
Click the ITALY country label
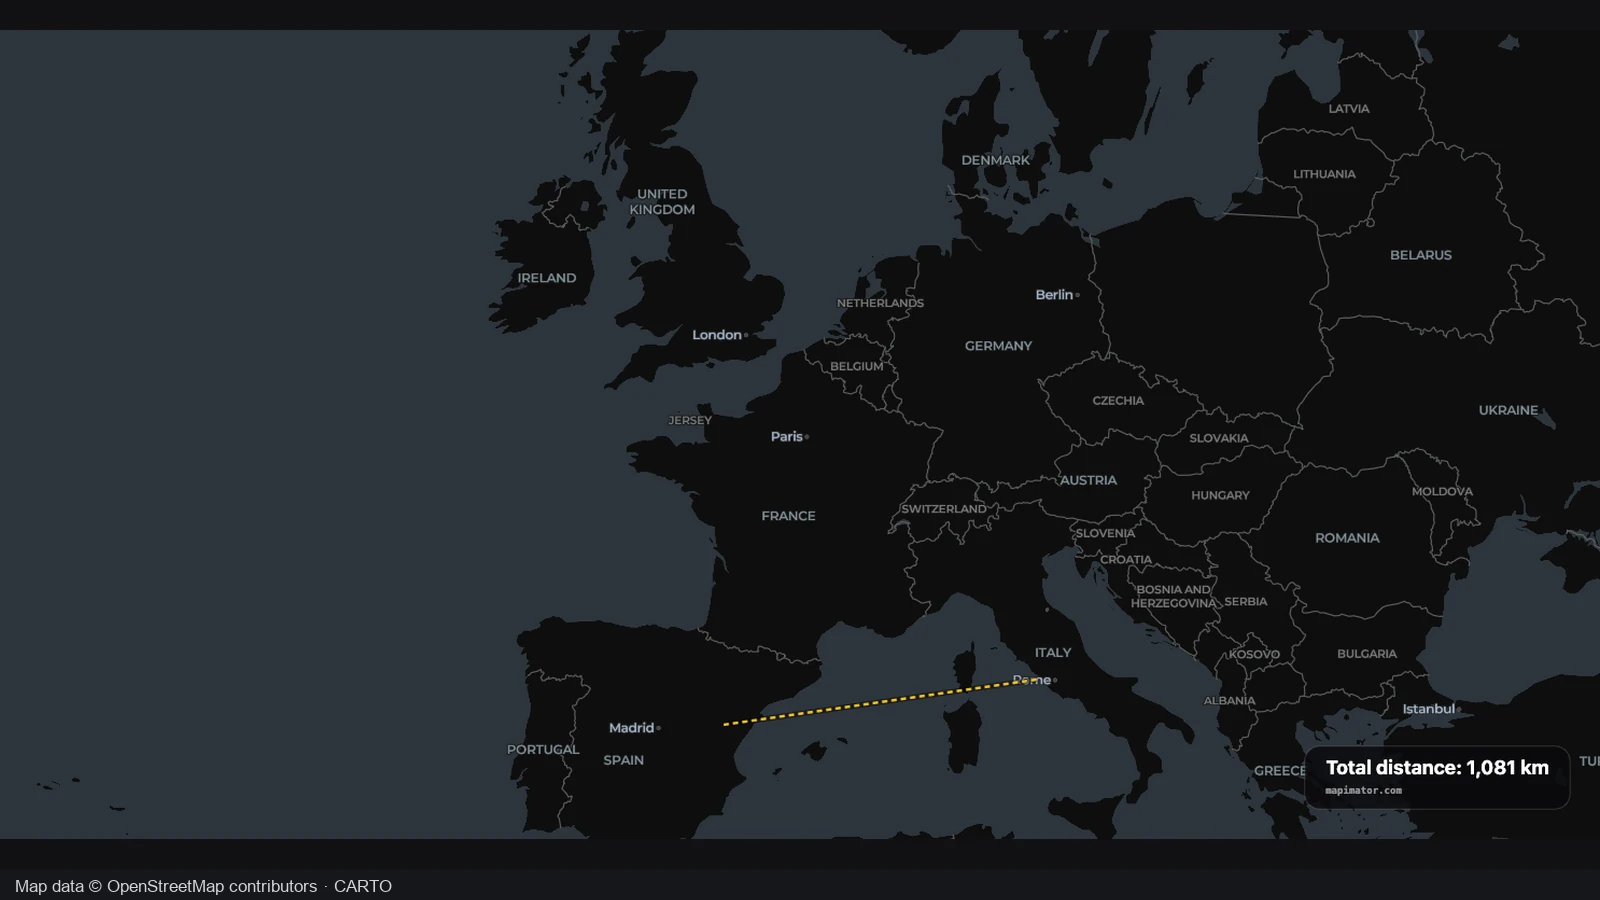point(1053,652)
